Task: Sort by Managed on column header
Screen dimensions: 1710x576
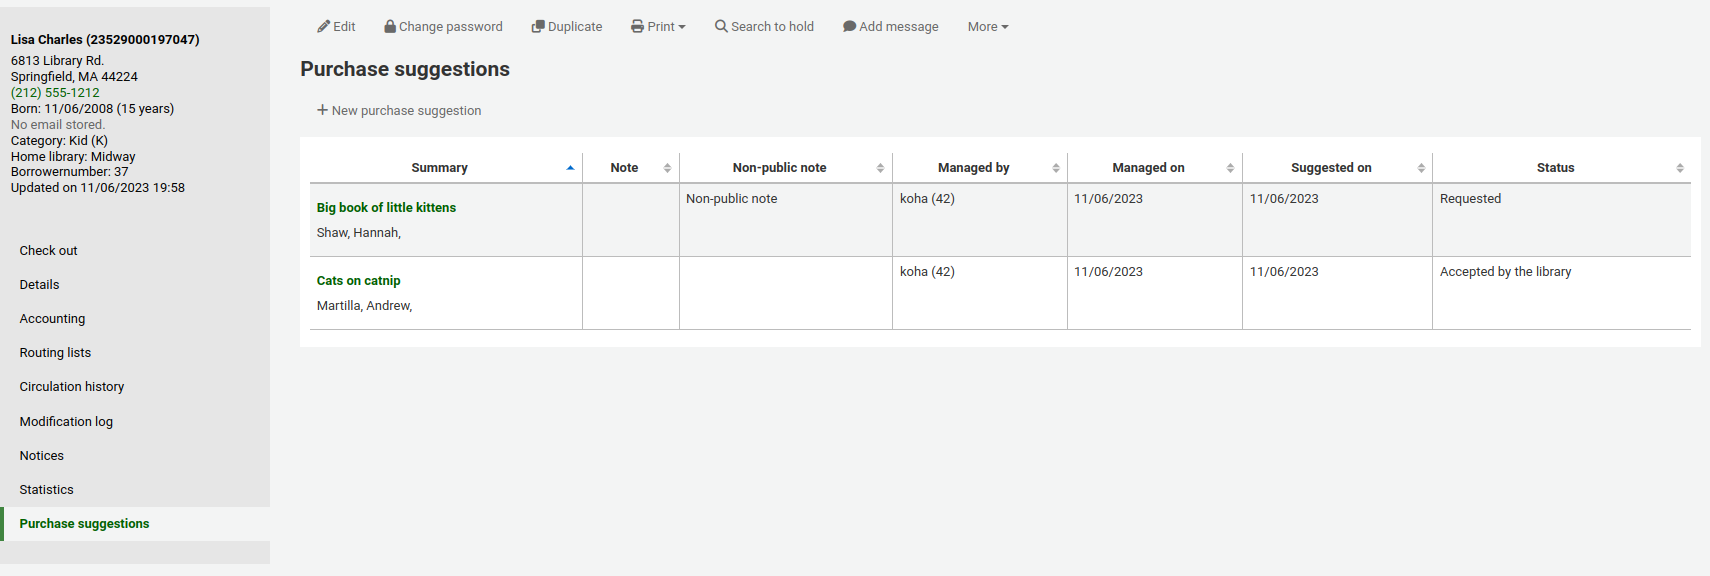Action: (x=1148, y=168)
